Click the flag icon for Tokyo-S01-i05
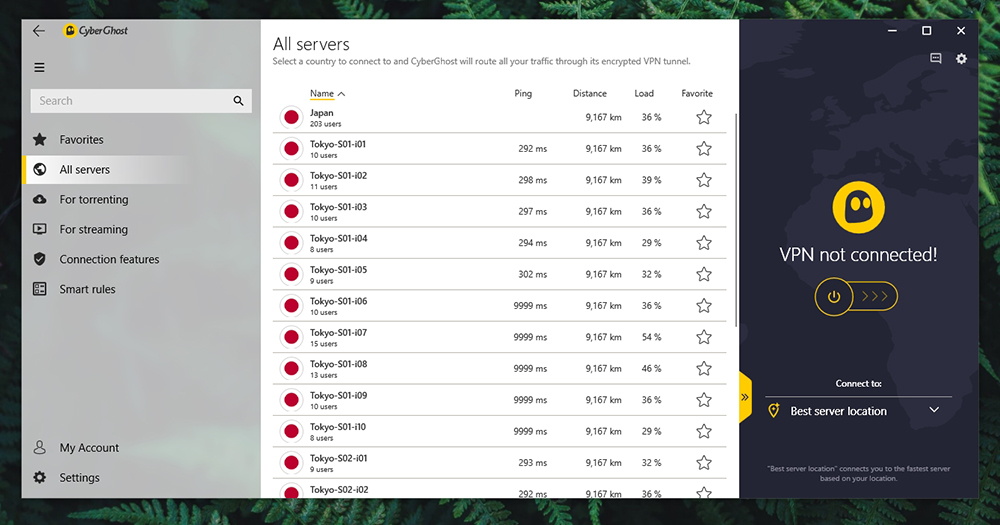Image resolution: width=1000 pixels, height=525 pixels. (291, 274)
